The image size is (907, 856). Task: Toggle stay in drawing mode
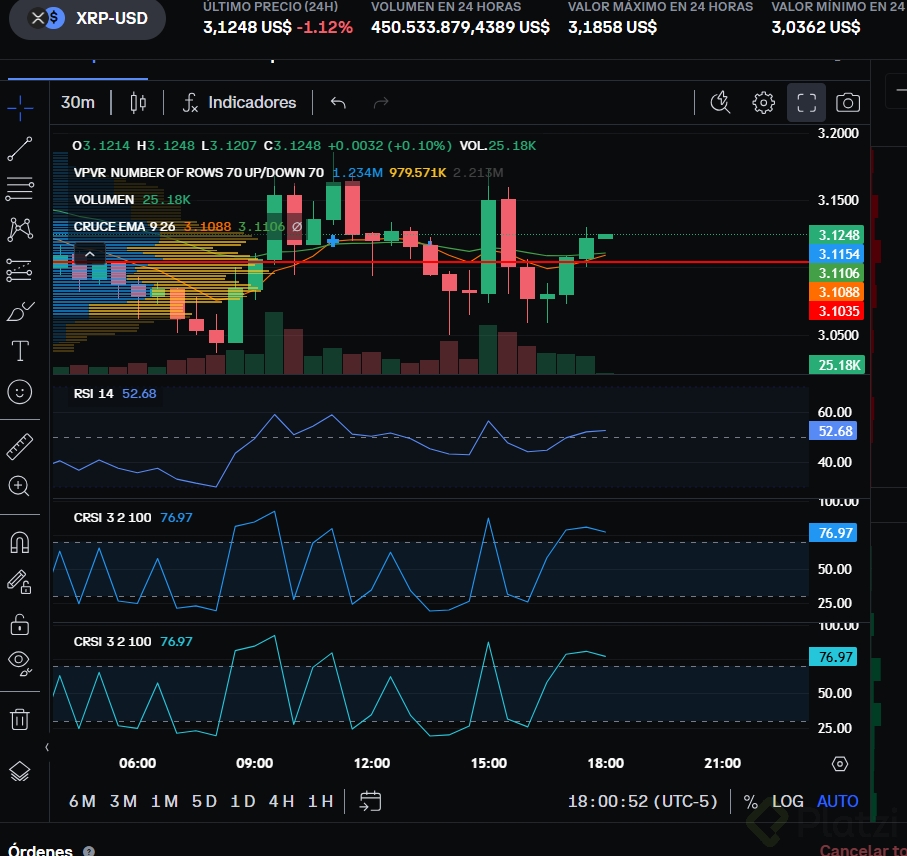click(20, 582)
